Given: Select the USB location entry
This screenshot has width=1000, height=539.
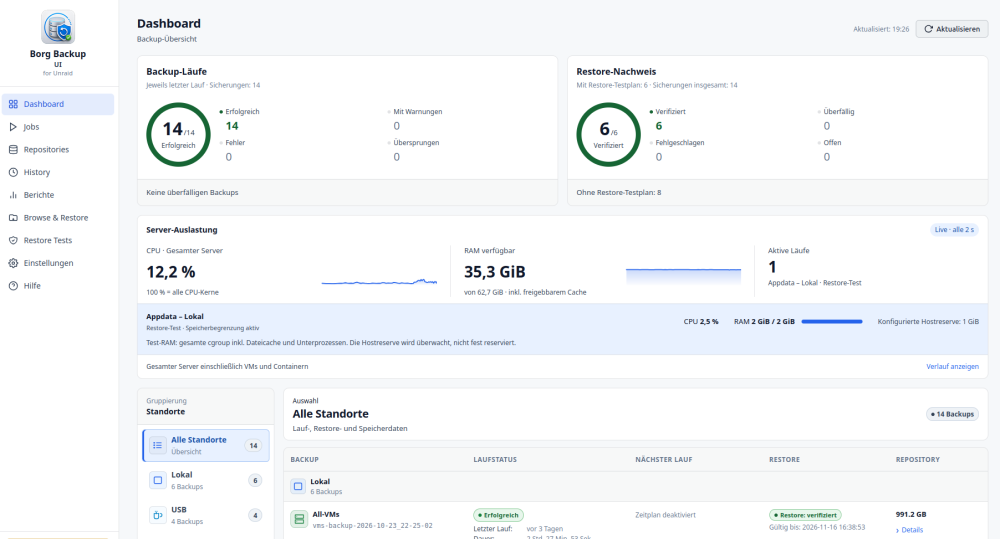Looking at the screenshot, I should point(206,515).
